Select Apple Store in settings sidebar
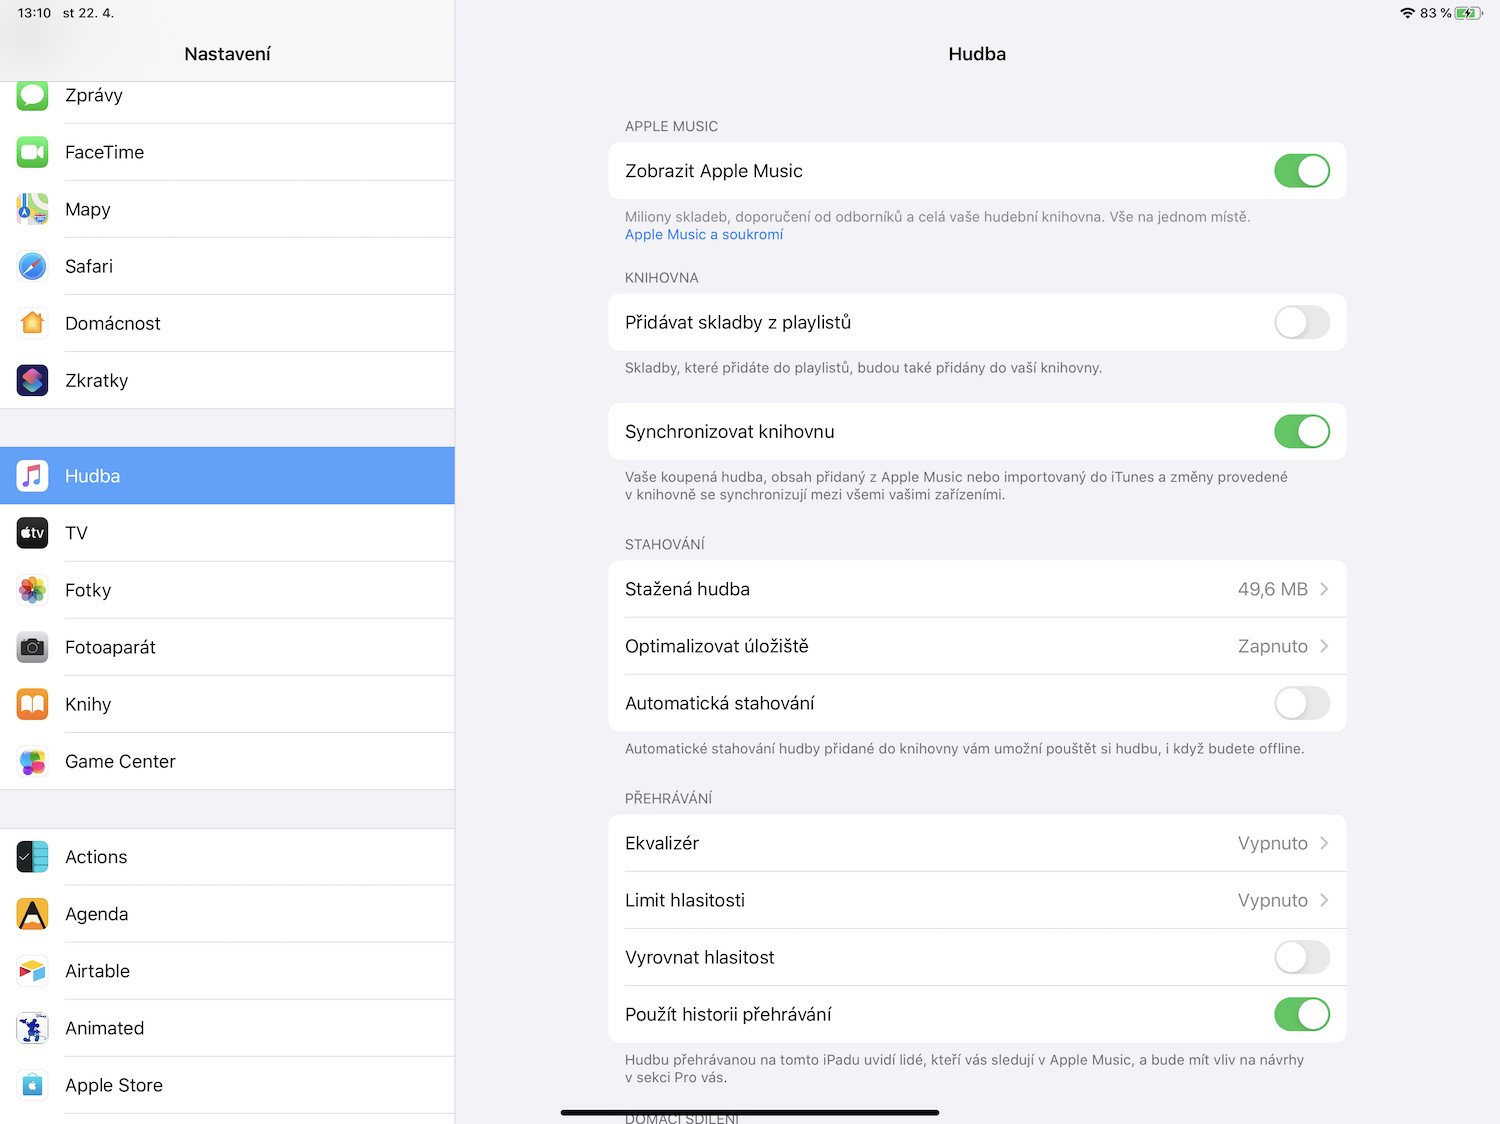Viewport: 1500px width, 1124px height. click(227, 1085)
